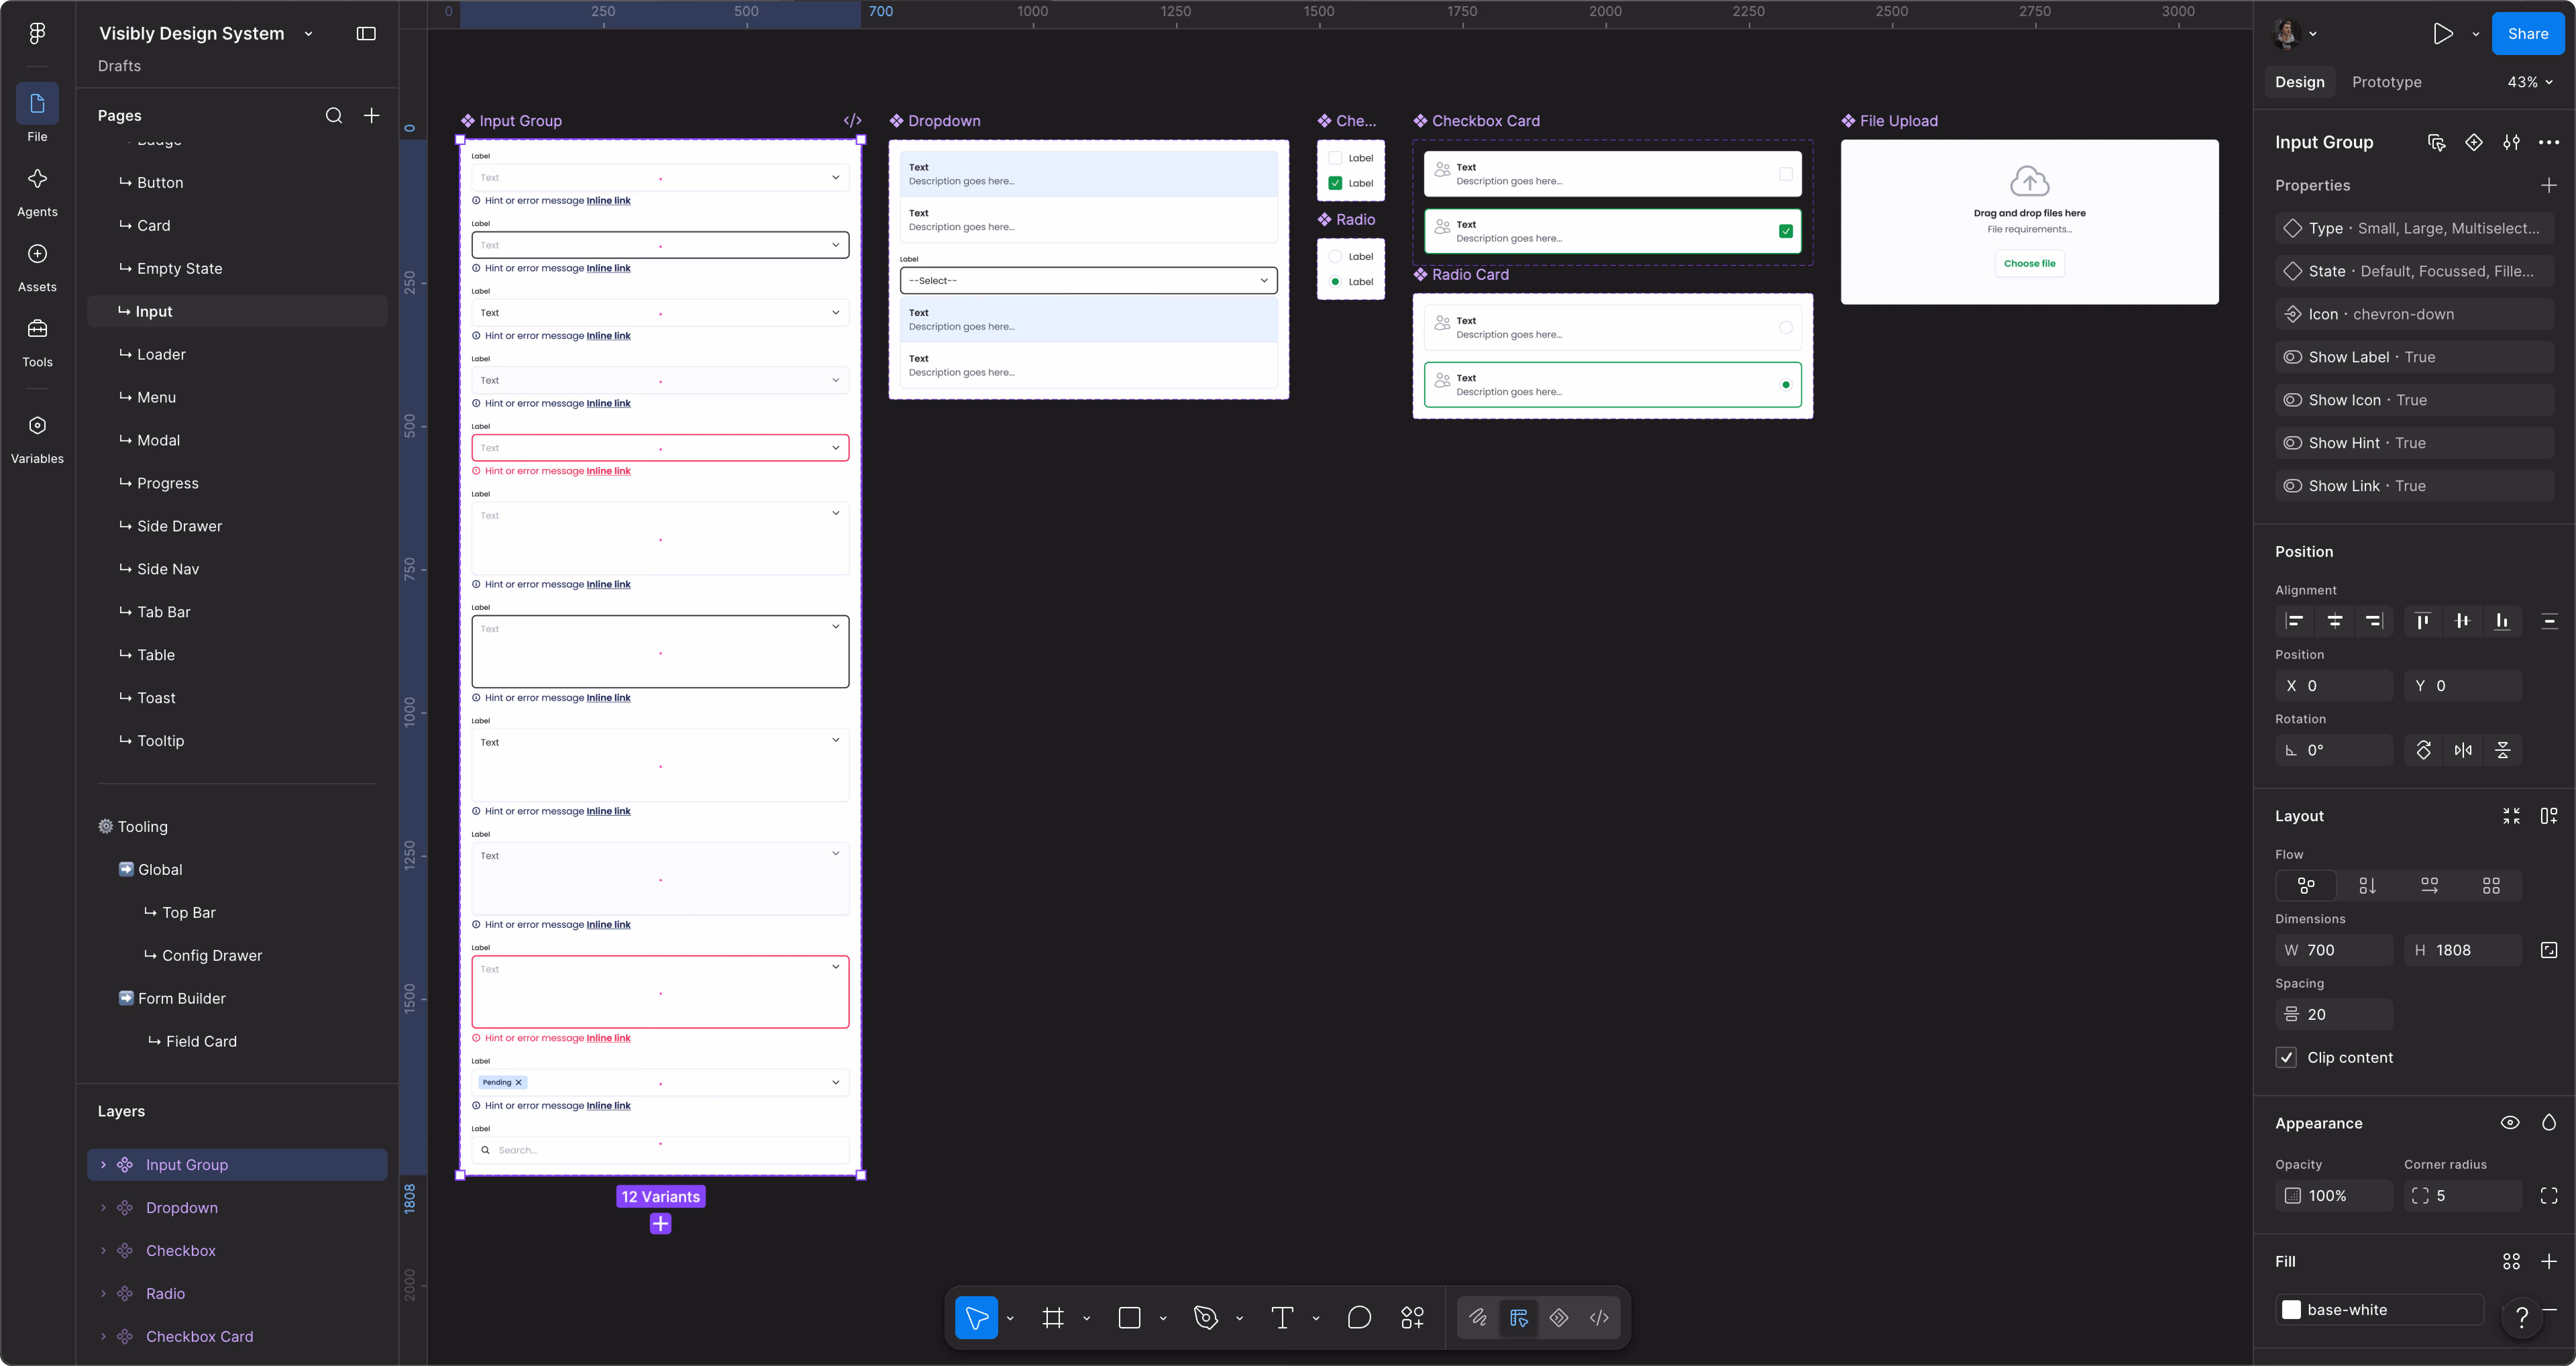Select the Text tool

[x=1282, y=1318]
